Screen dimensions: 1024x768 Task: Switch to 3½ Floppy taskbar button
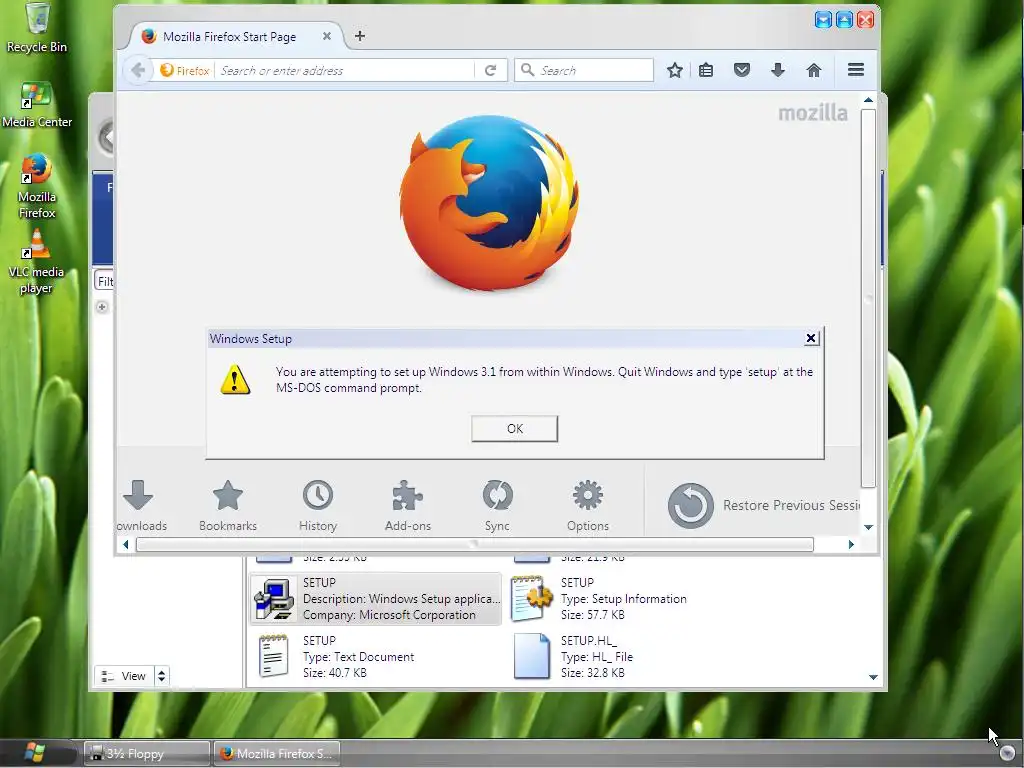[x=147, y=754]
